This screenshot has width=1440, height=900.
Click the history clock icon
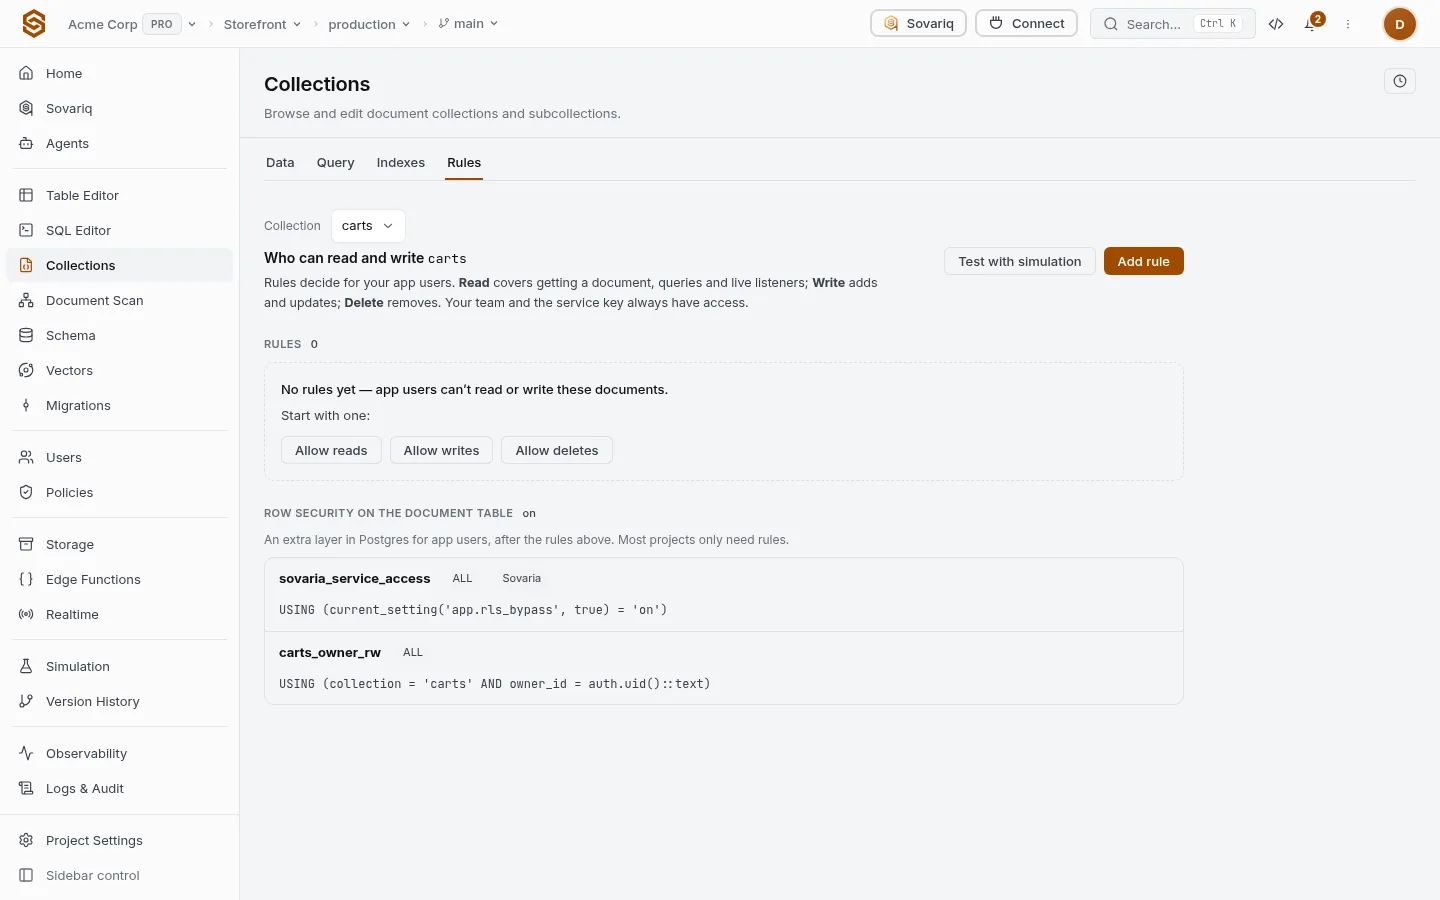[x=1400, y=81]
